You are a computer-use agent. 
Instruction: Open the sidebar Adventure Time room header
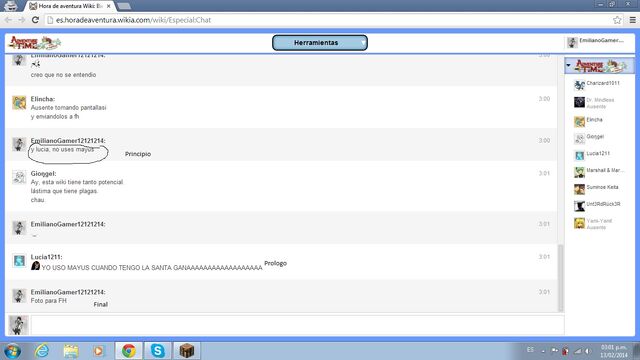coord(600,66)
